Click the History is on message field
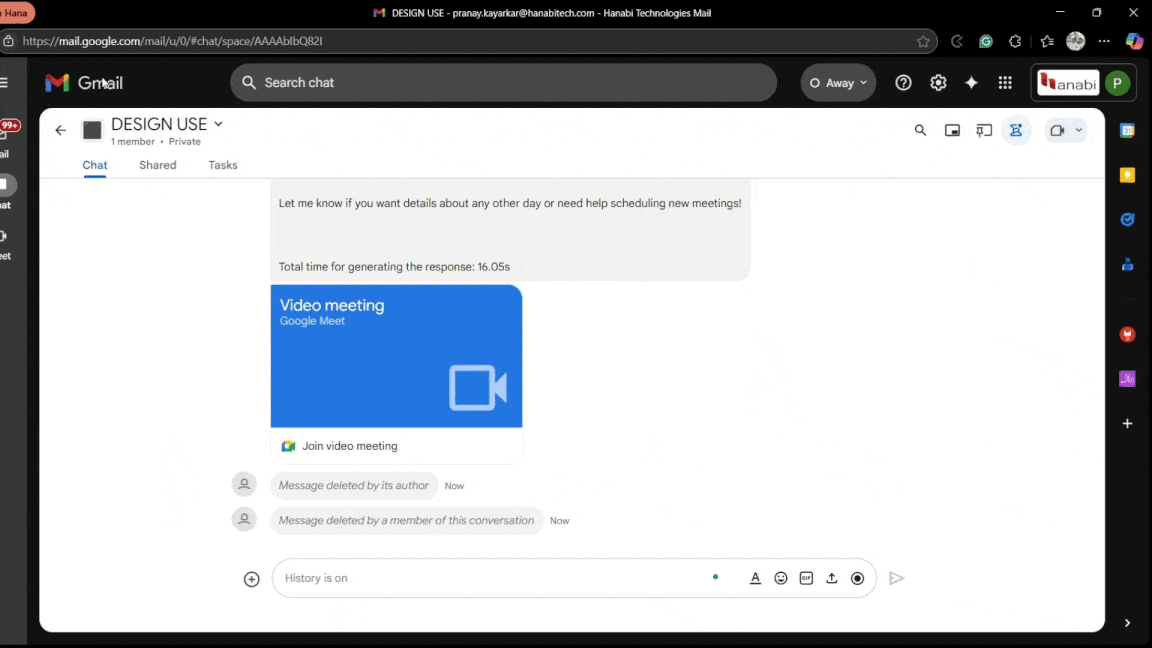Viewport: 1152px width, 648px height. (490, 578)
